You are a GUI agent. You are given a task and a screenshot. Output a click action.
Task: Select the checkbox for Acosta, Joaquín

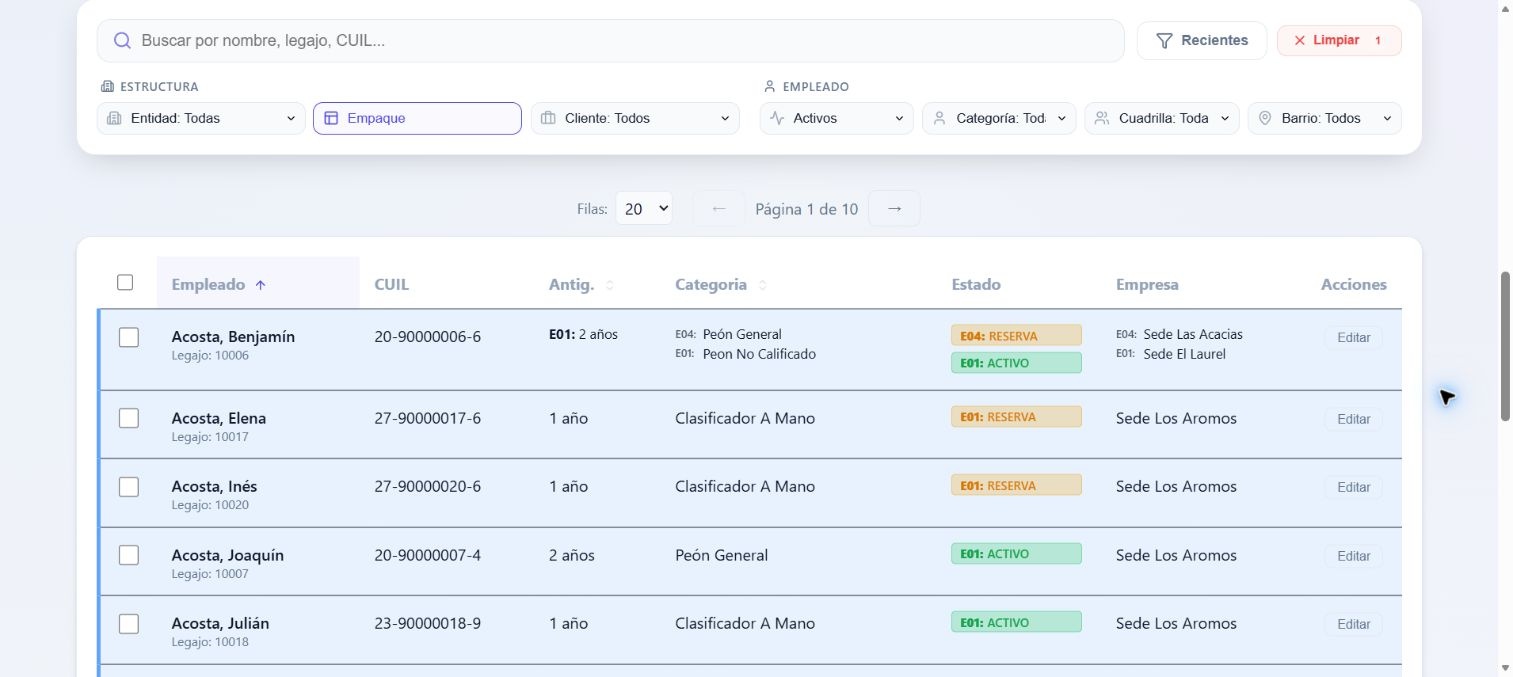(129, 555)
